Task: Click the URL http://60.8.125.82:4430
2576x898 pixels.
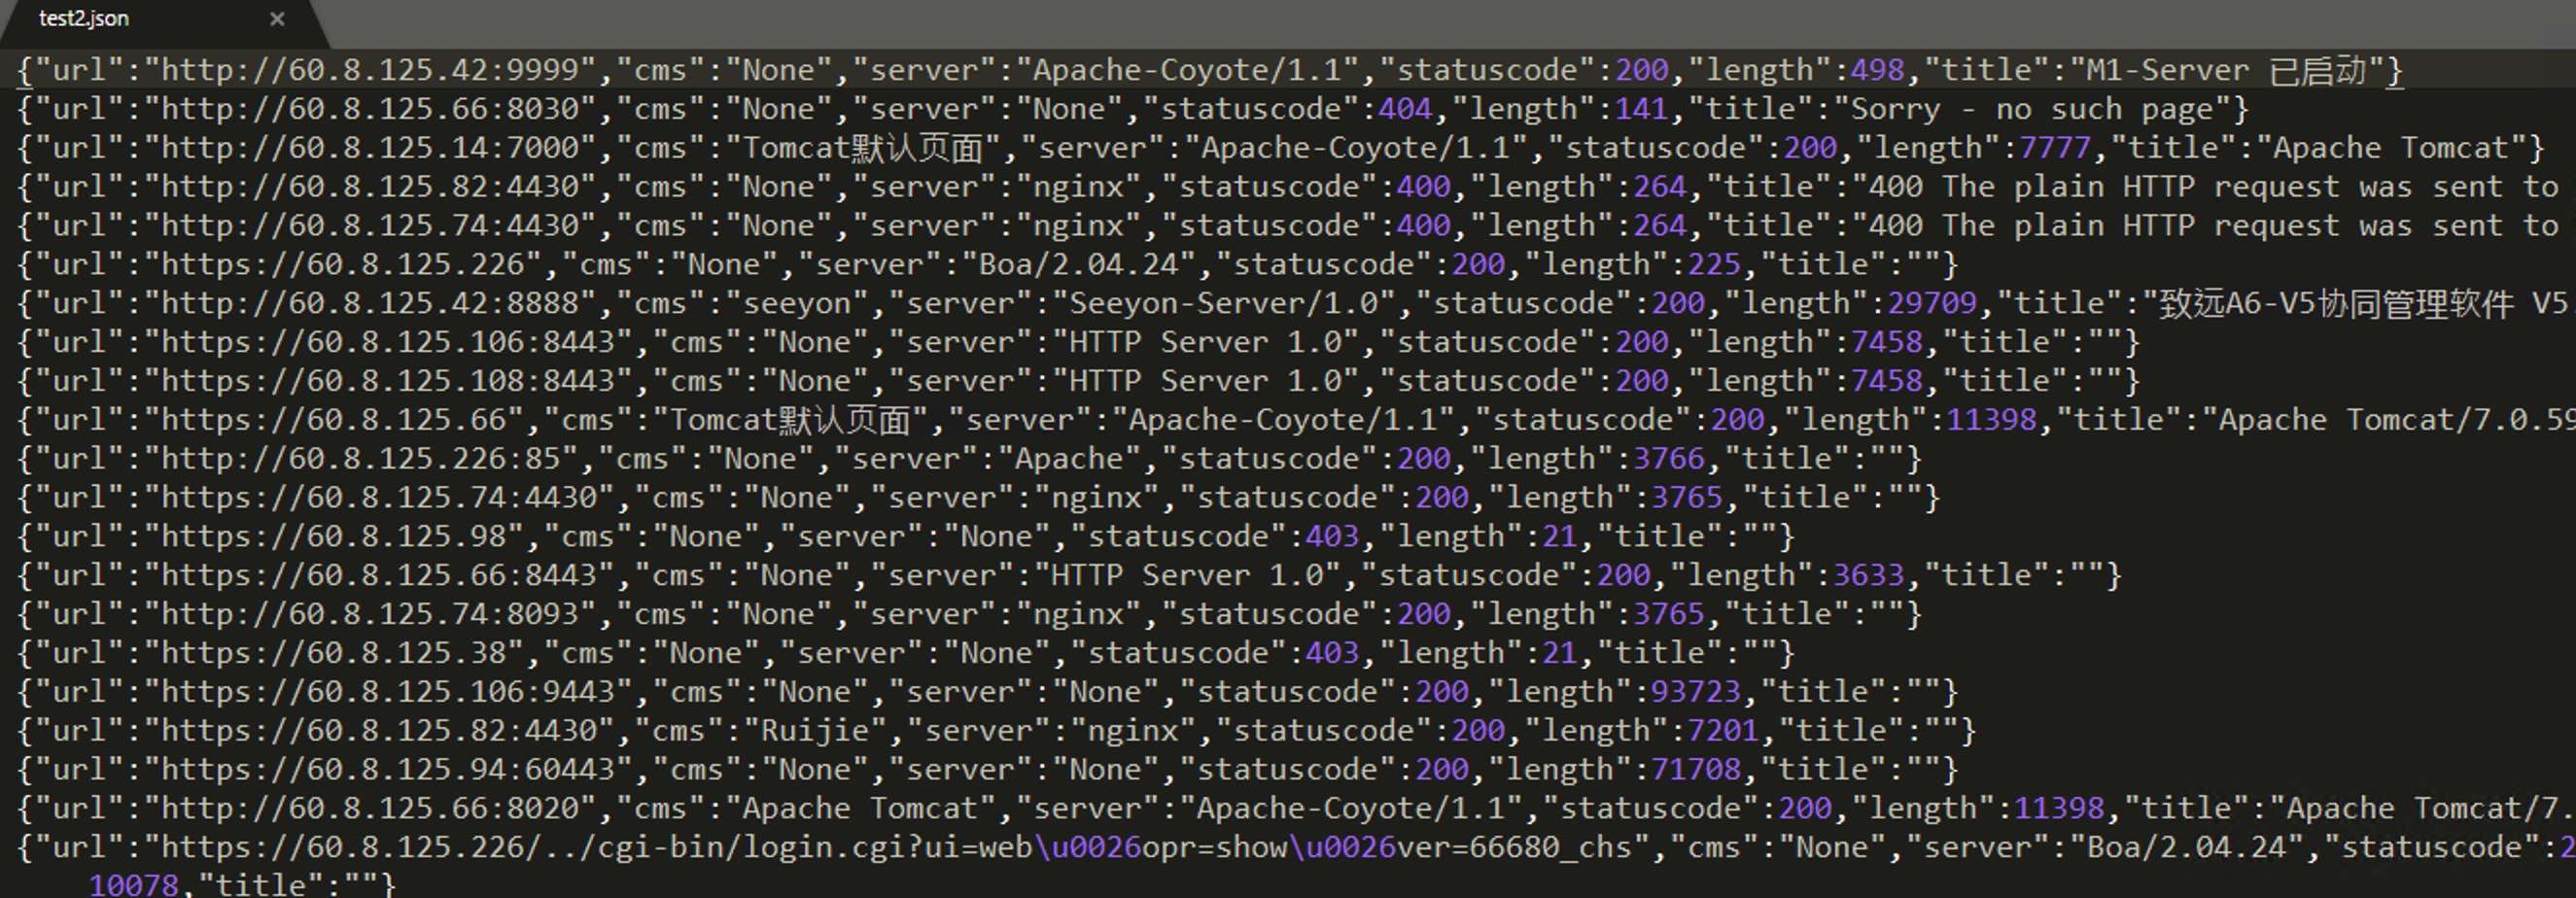Action: coord(370,187)
